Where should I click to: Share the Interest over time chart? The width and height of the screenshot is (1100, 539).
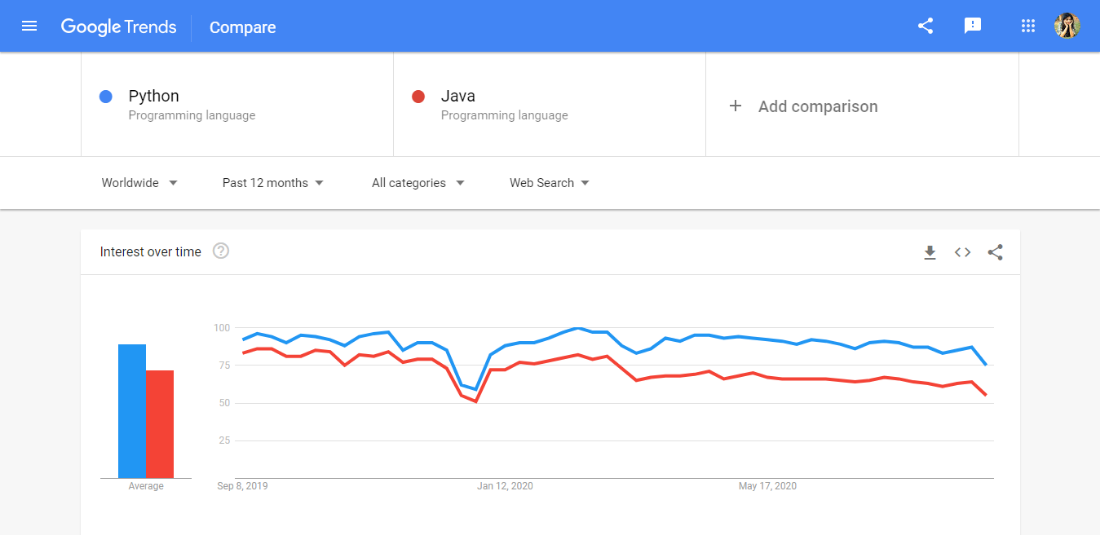point(995,253)
